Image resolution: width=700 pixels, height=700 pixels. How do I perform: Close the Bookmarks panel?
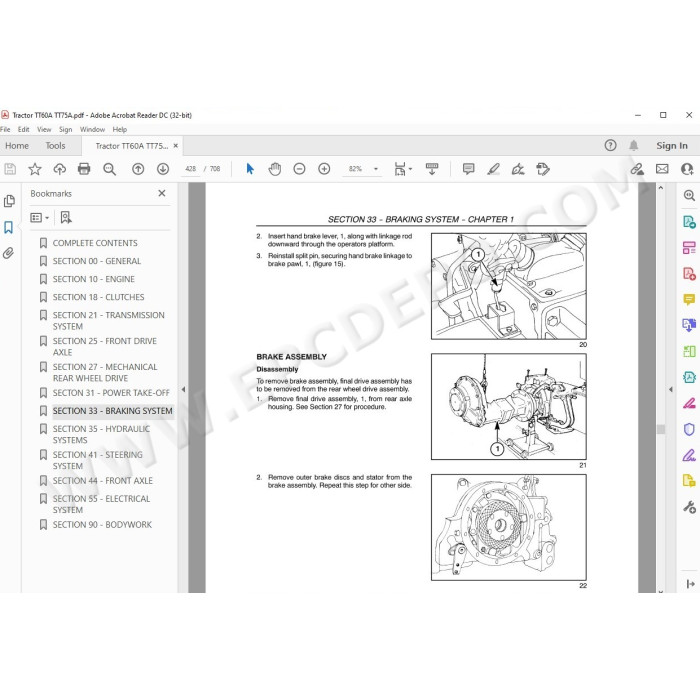pyautogui.click(x=162, y=193)
